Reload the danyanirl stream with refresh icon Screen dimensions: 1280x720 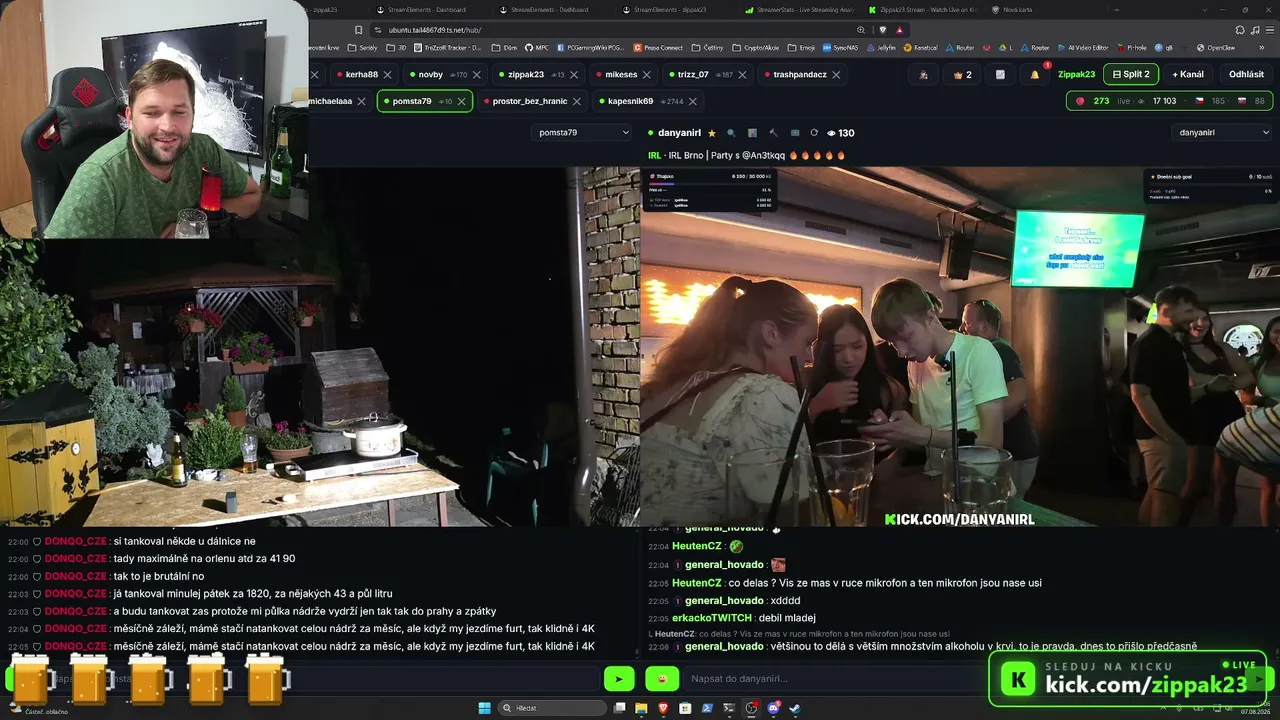point(814,133)
